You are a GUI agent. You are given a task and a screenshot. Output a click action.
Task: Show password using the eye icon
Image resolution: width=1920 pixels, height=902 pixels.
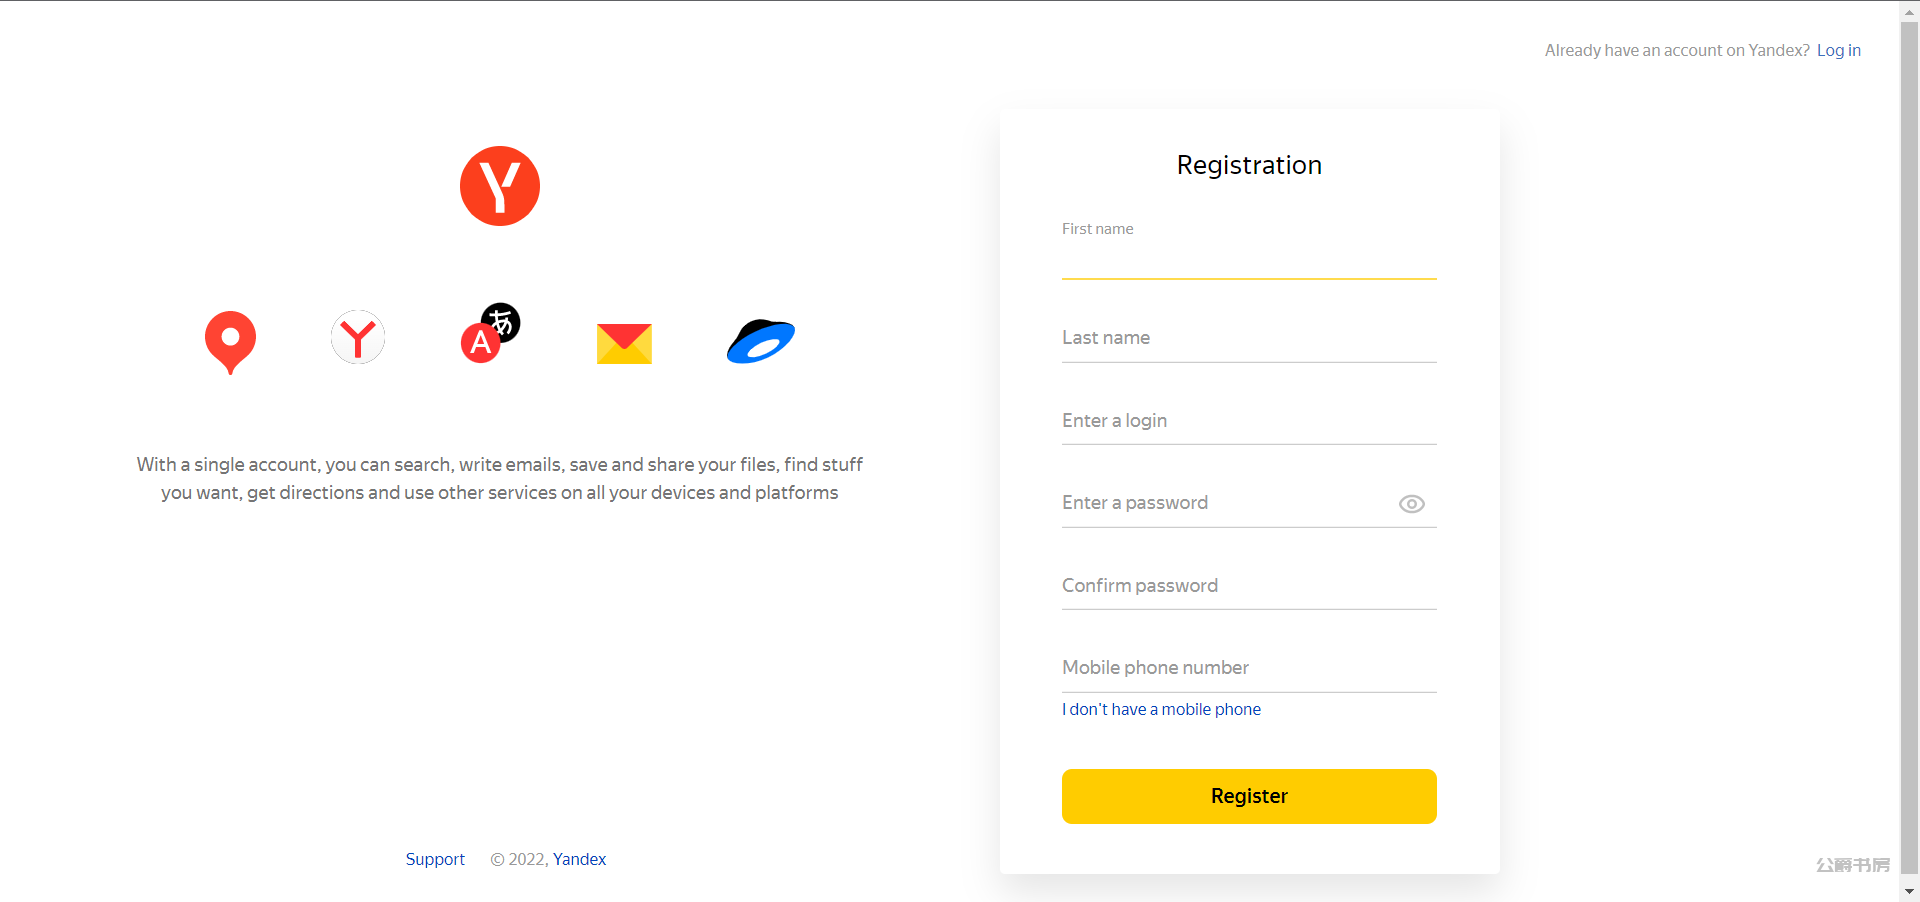[x=1411, y=504]
